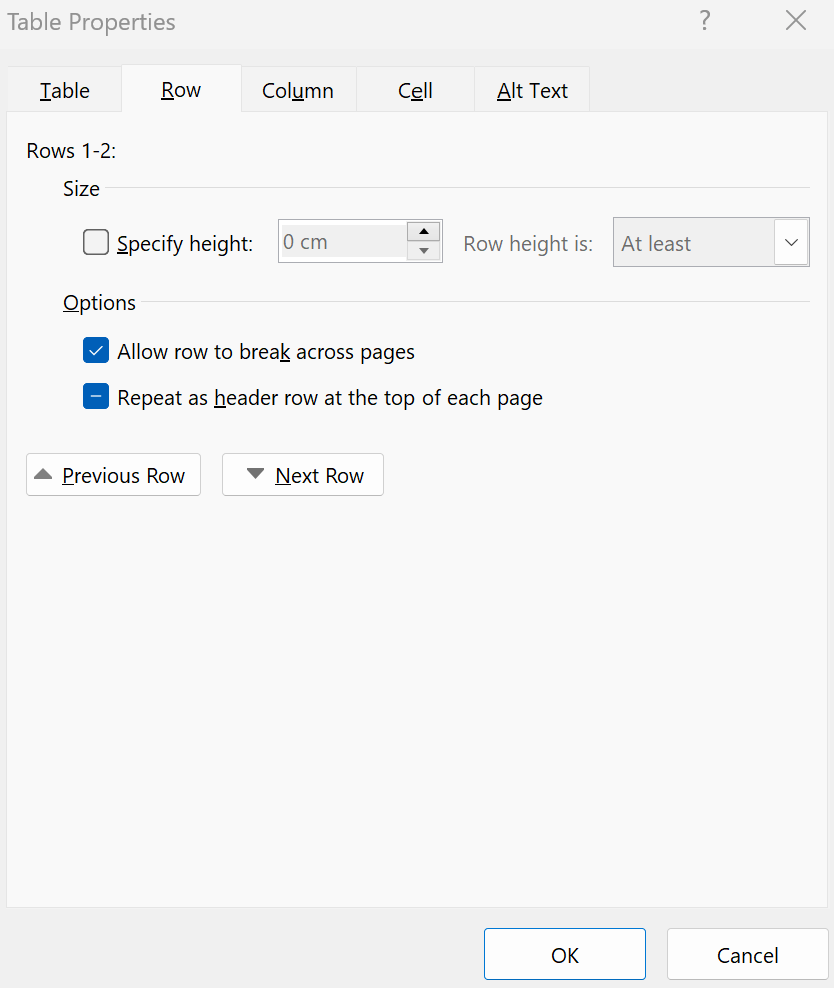
Task: Confirm changes with the OK button
Action: coord(565,955)
